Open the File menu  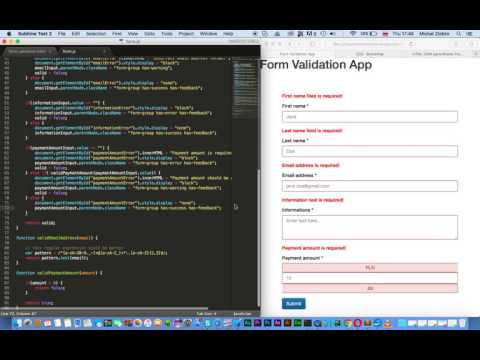coord(62,34)
